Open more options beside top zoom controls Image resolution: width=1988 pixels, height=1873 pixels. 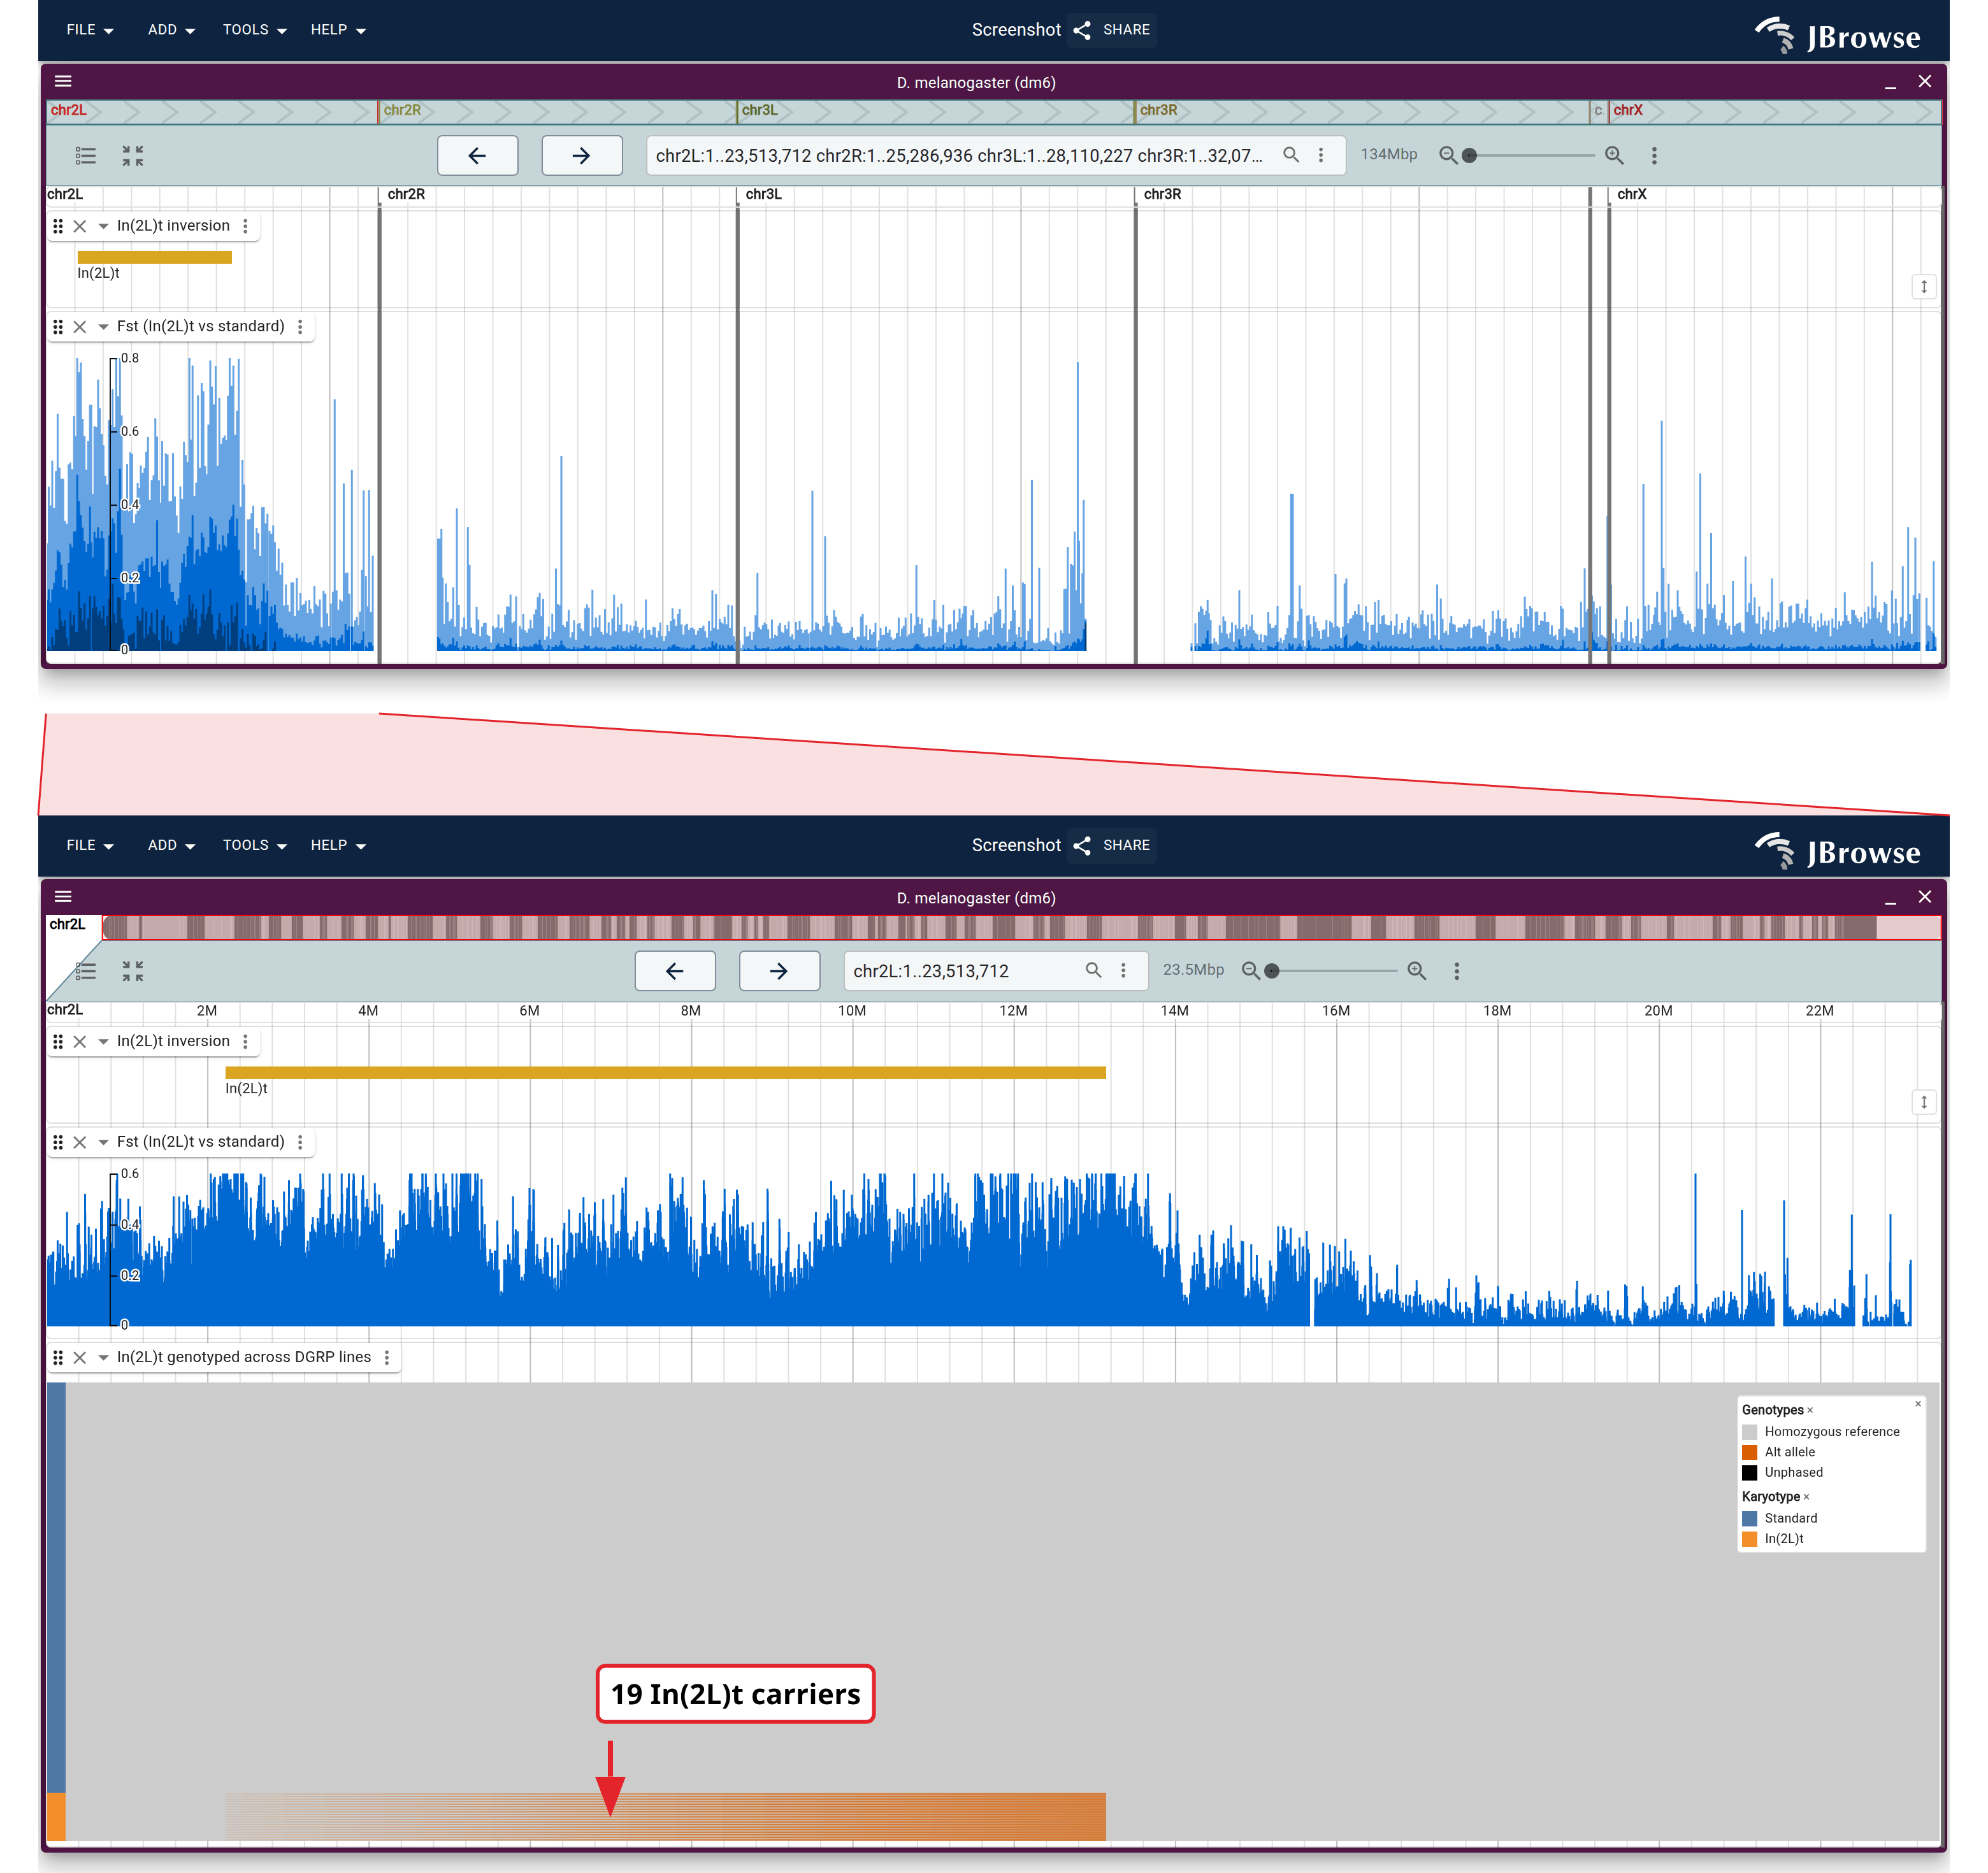1654,155
